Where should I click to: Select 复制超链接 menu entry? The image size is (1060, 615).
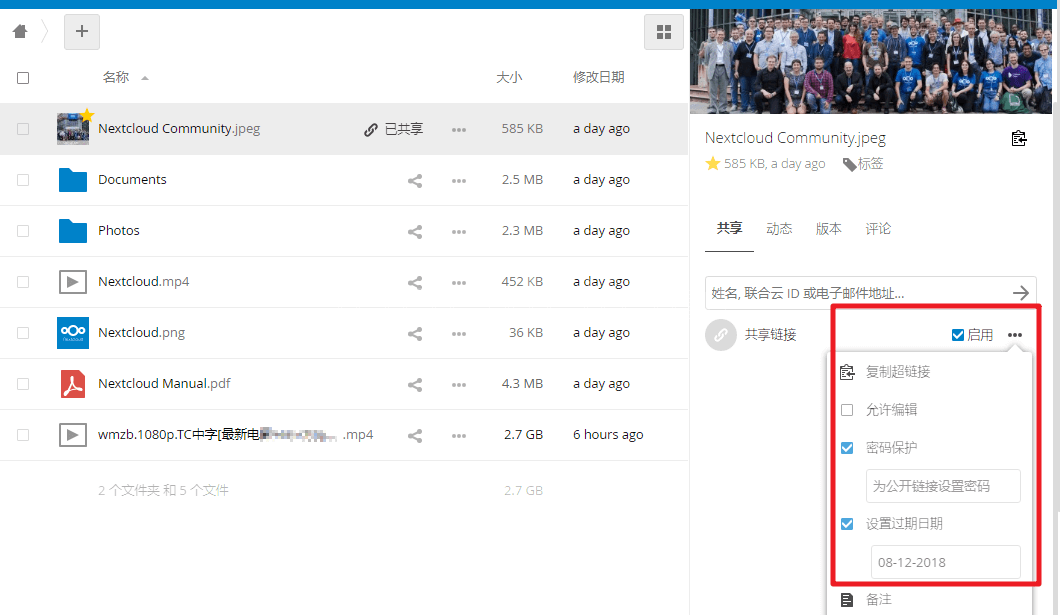click(x=898, y=372)
